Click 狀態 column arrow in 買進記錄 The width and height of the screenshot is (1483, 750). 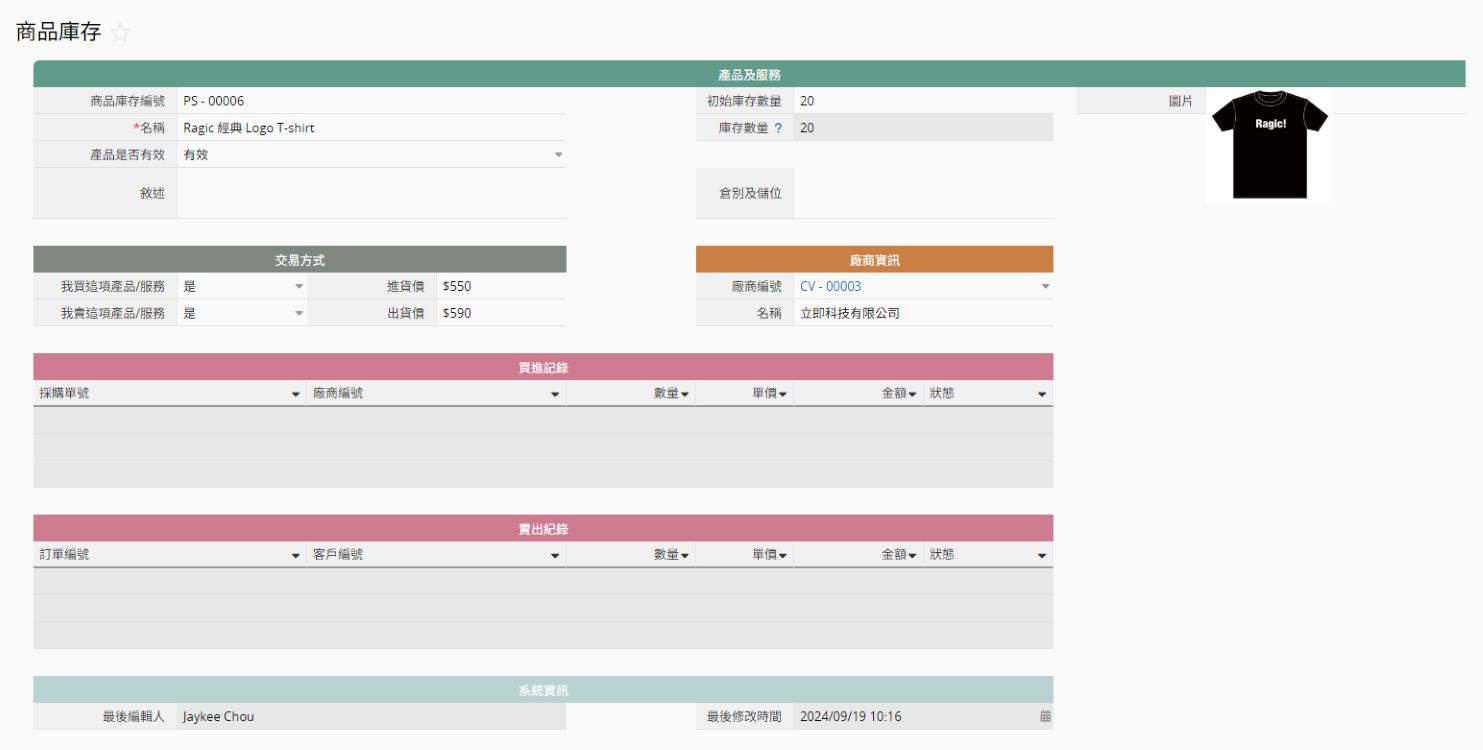coord(1042,394)
